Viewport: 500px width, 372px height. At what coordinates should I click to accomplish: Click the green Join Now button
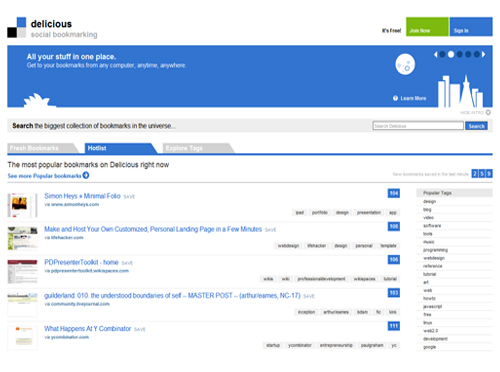click(x=427, y=27)
